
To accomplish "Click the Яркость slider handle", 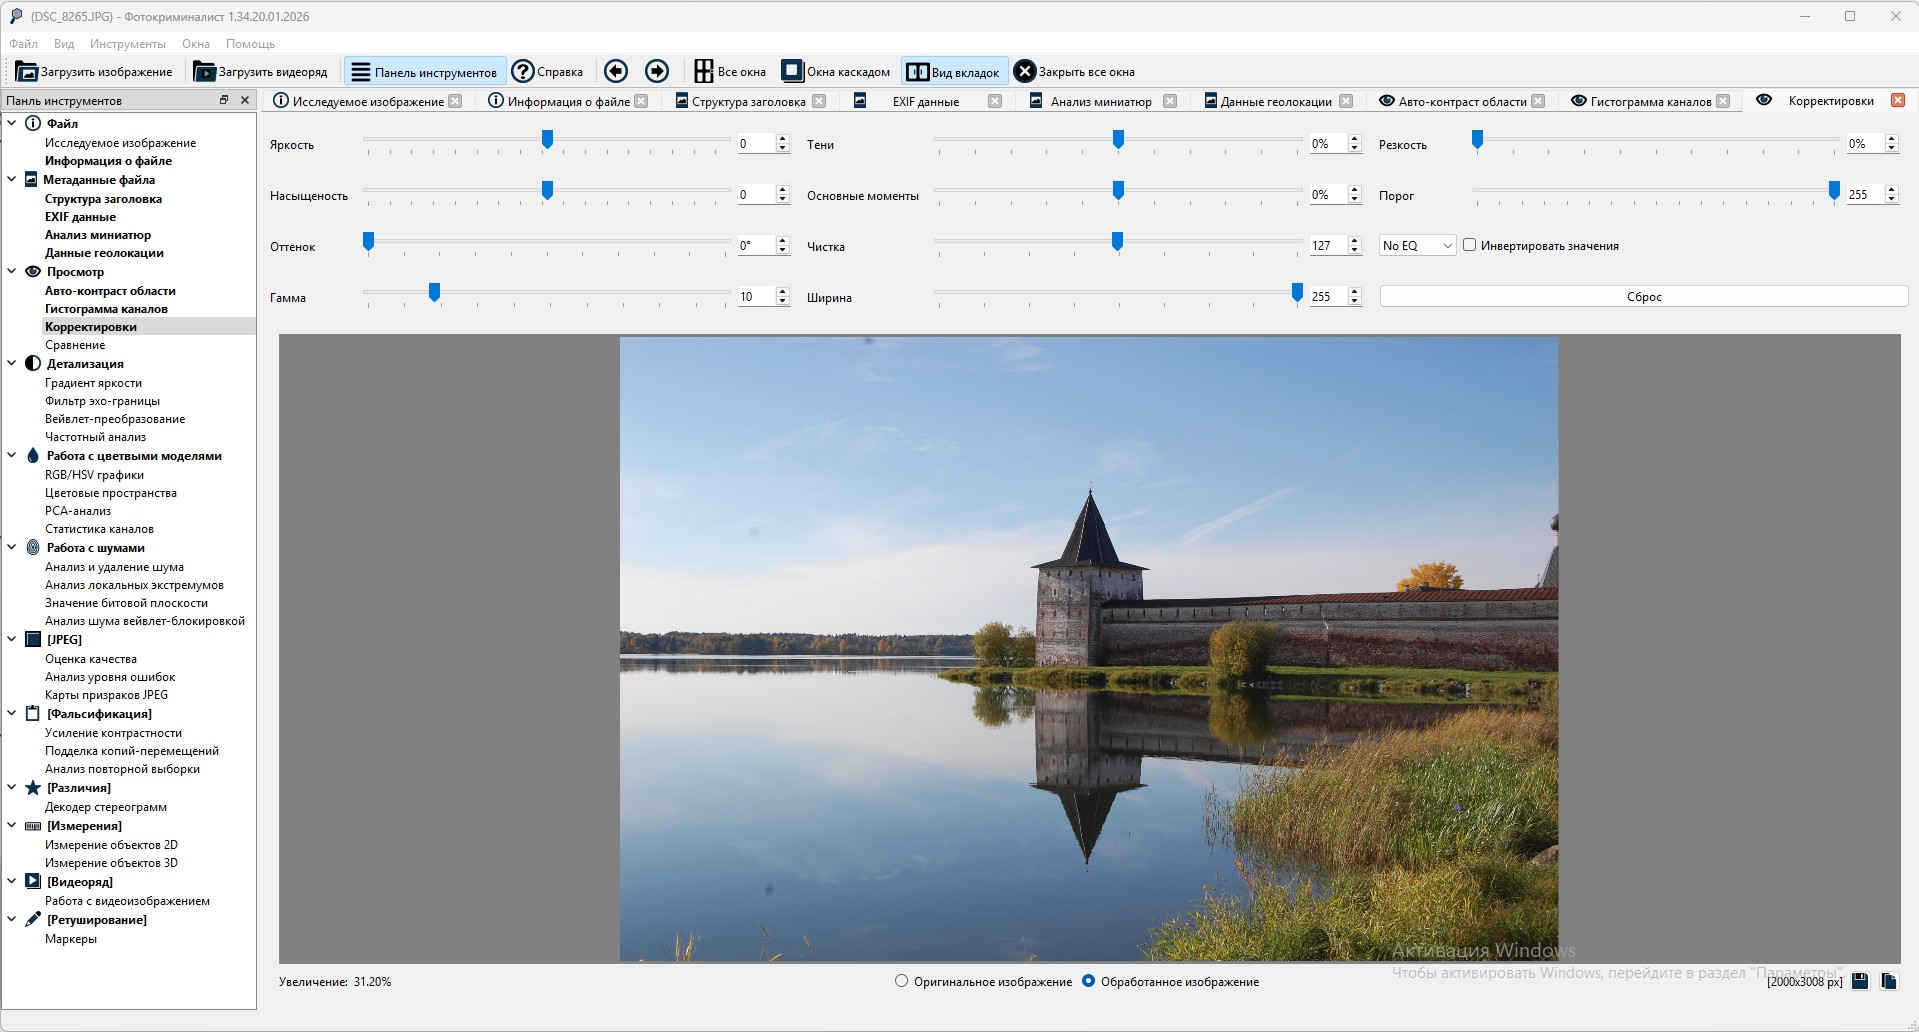I will (547, 140).
